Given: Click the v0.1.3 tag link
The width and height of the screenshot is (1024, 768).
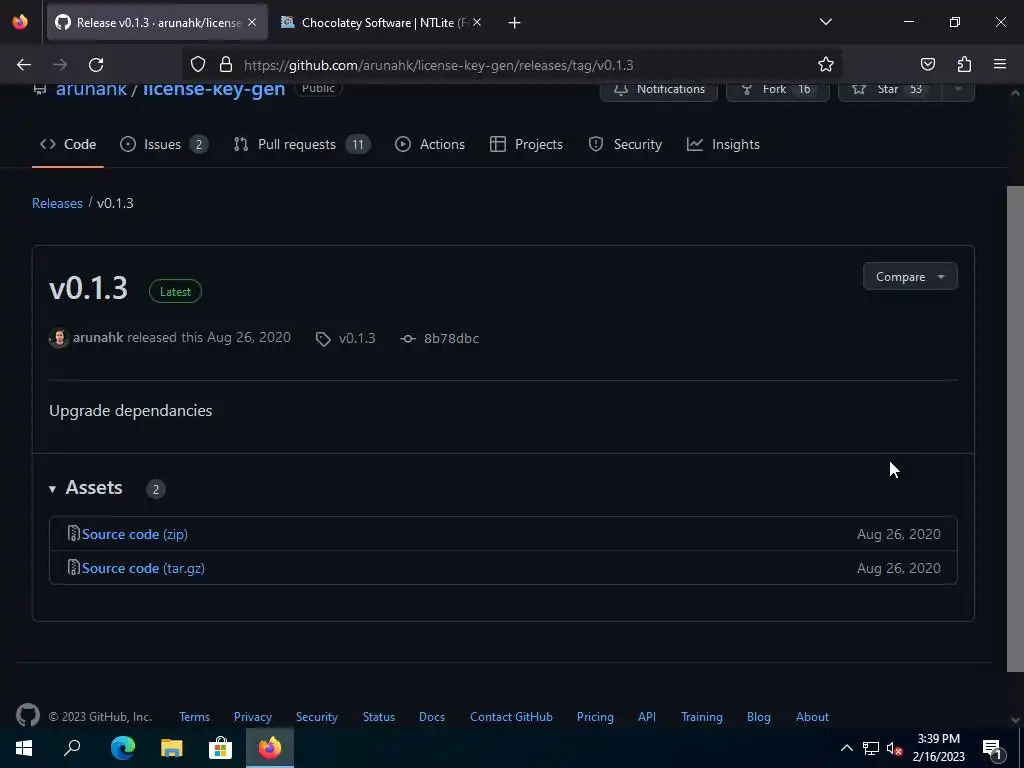Looking at the screenshot, I should click(x=346, y=338).
